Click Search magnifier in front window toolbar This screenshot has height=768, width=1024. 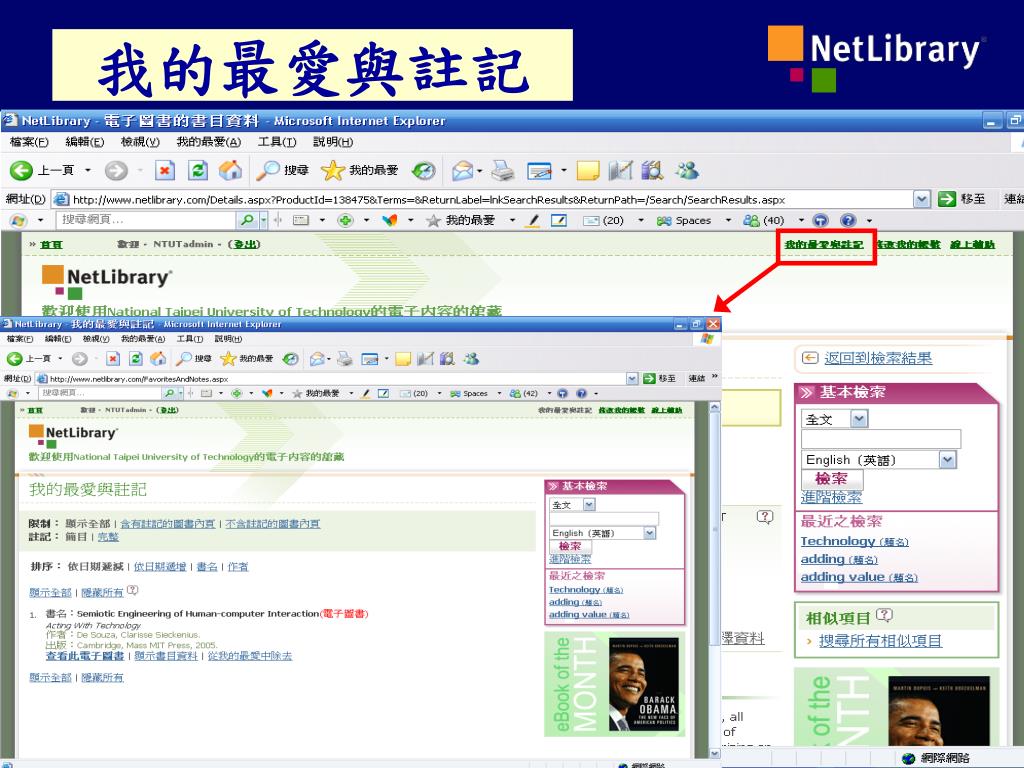pyautogui.click(x=184, y=358)
